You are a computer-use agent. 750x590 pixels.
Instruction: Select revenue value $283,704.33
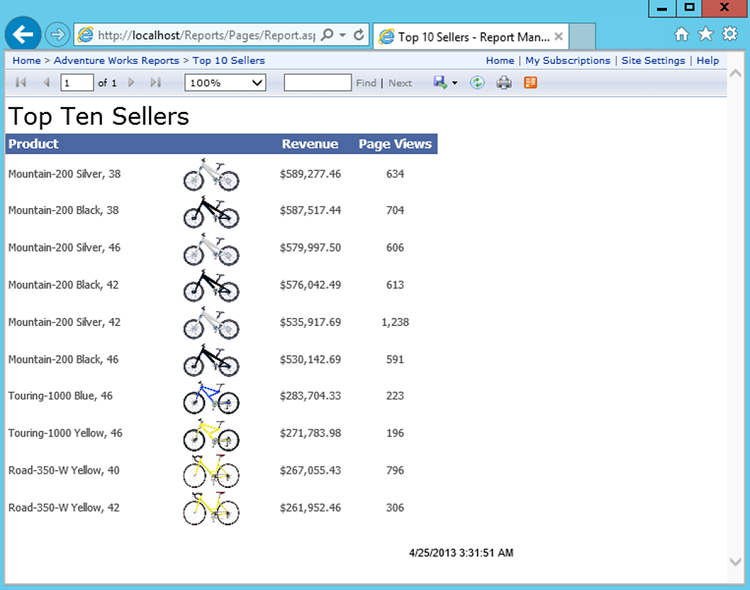coord(310,396)
